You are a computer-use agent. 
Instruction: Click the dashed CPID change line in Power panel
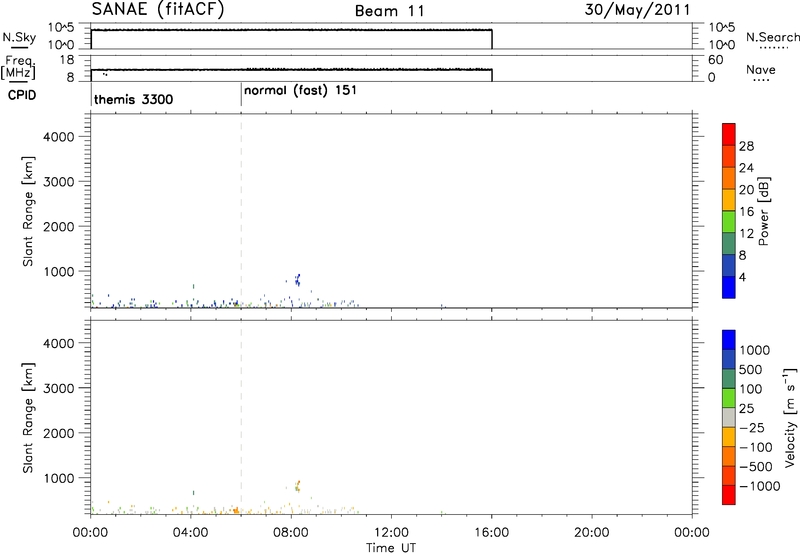point(241,211)
